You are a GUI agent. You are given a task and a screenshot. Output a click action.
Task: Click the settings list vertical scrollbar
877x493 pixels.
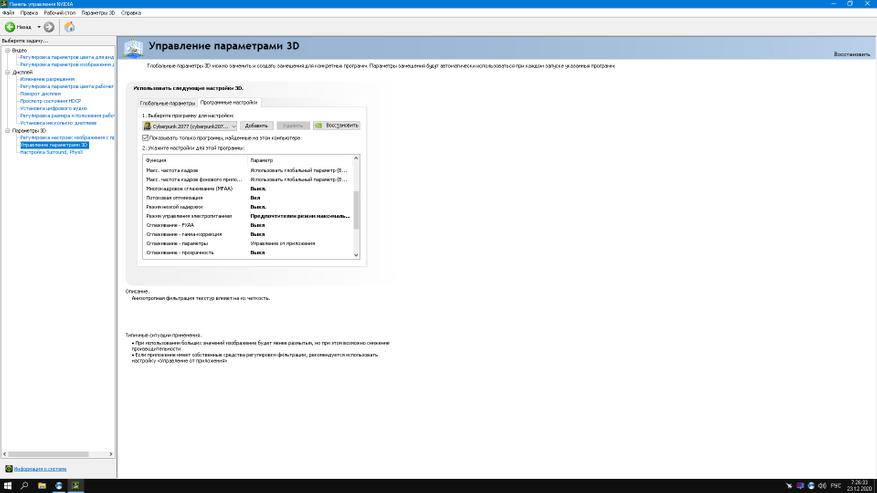(355, 205)
